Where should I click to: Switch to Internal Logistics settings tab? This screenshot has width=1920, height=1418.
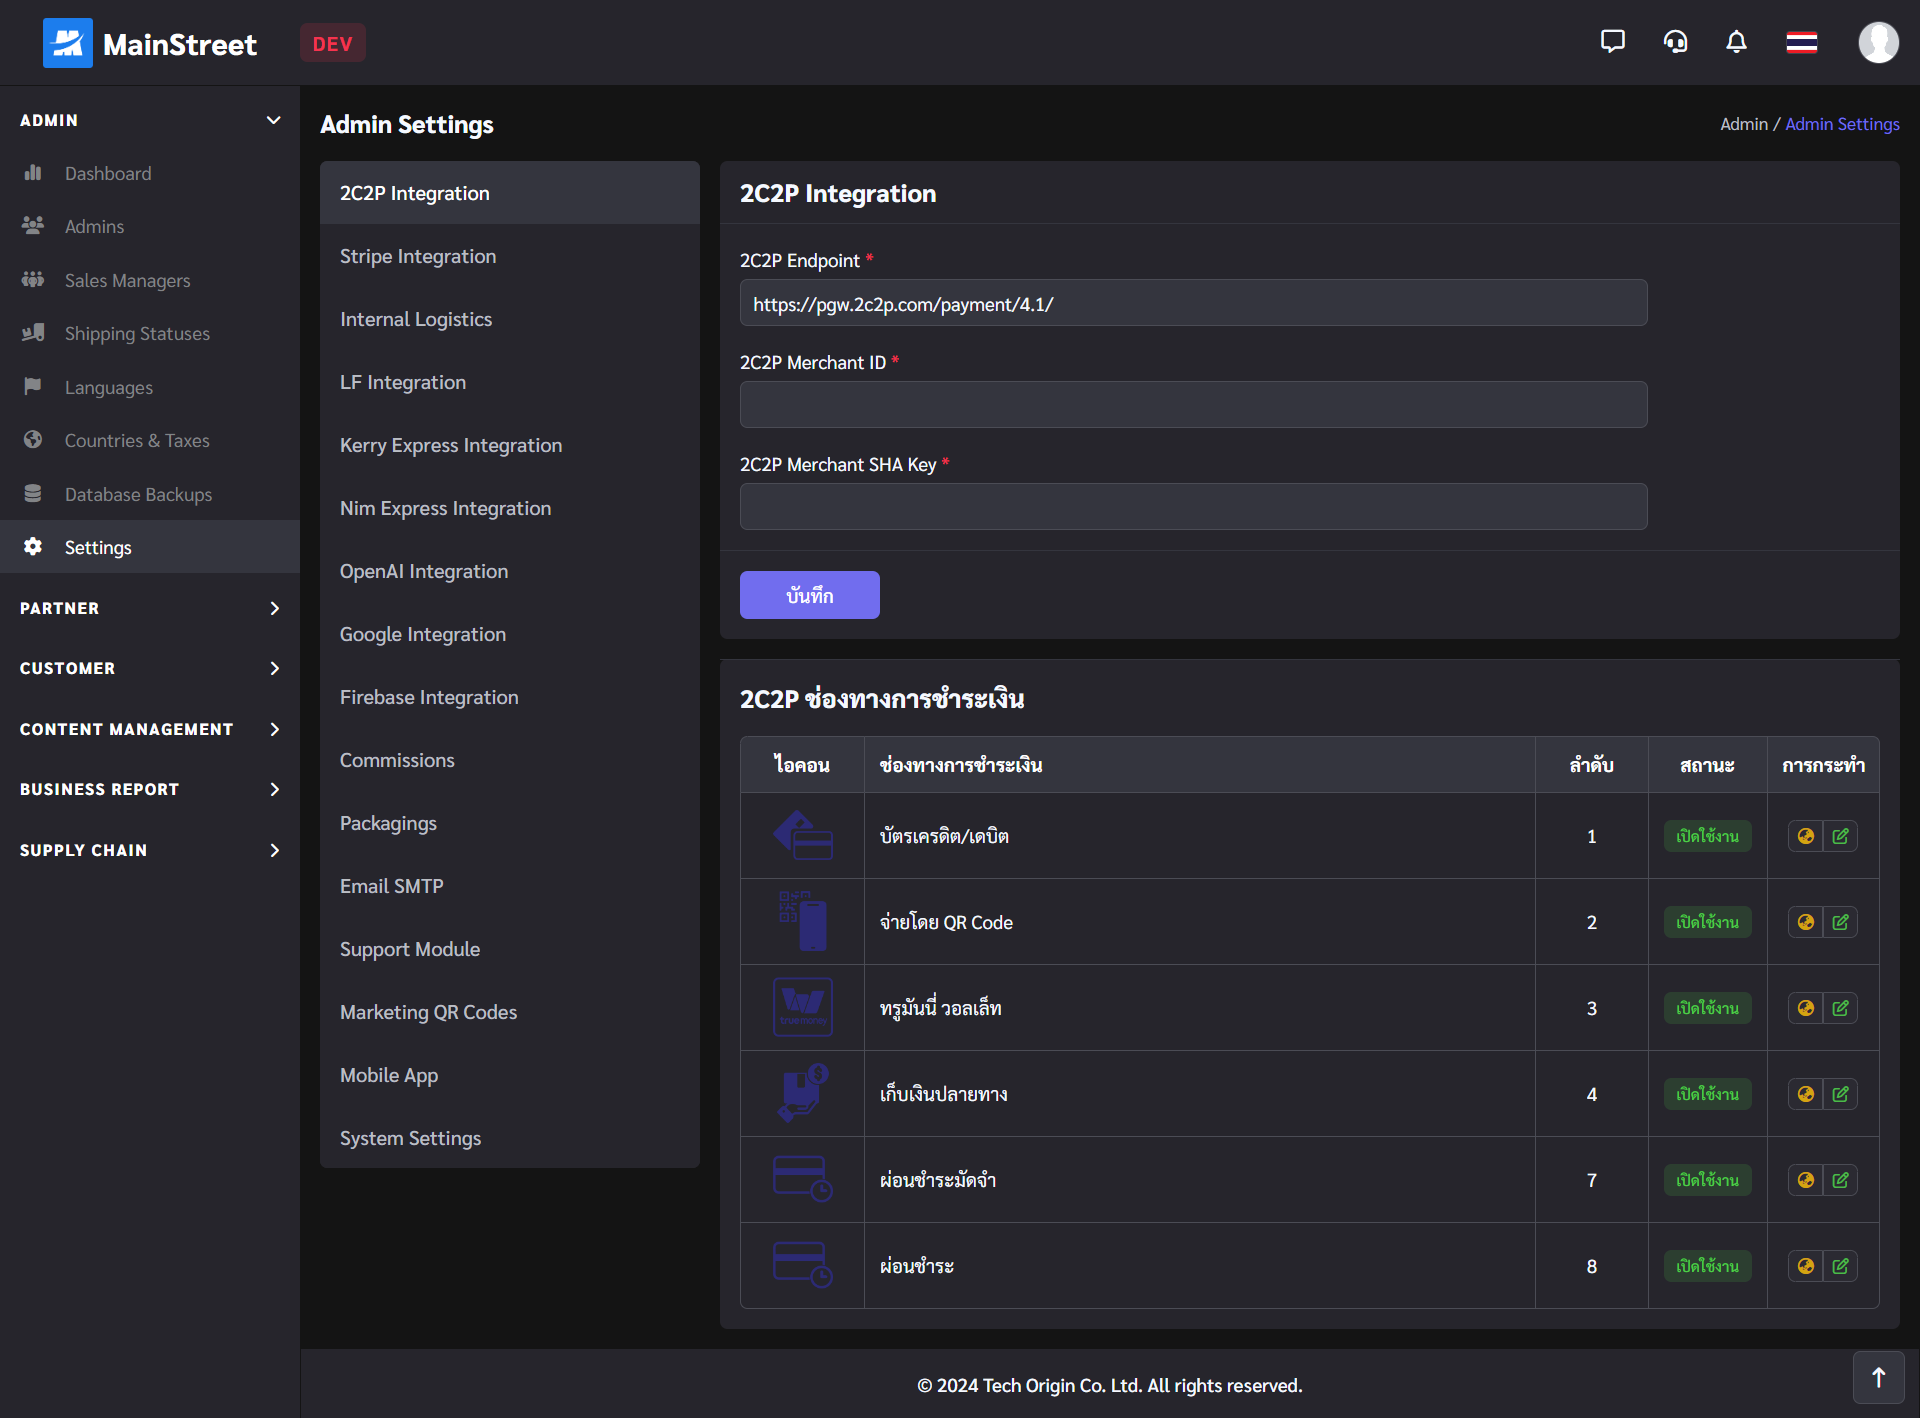pyautogui.click(x=510, y=319)
